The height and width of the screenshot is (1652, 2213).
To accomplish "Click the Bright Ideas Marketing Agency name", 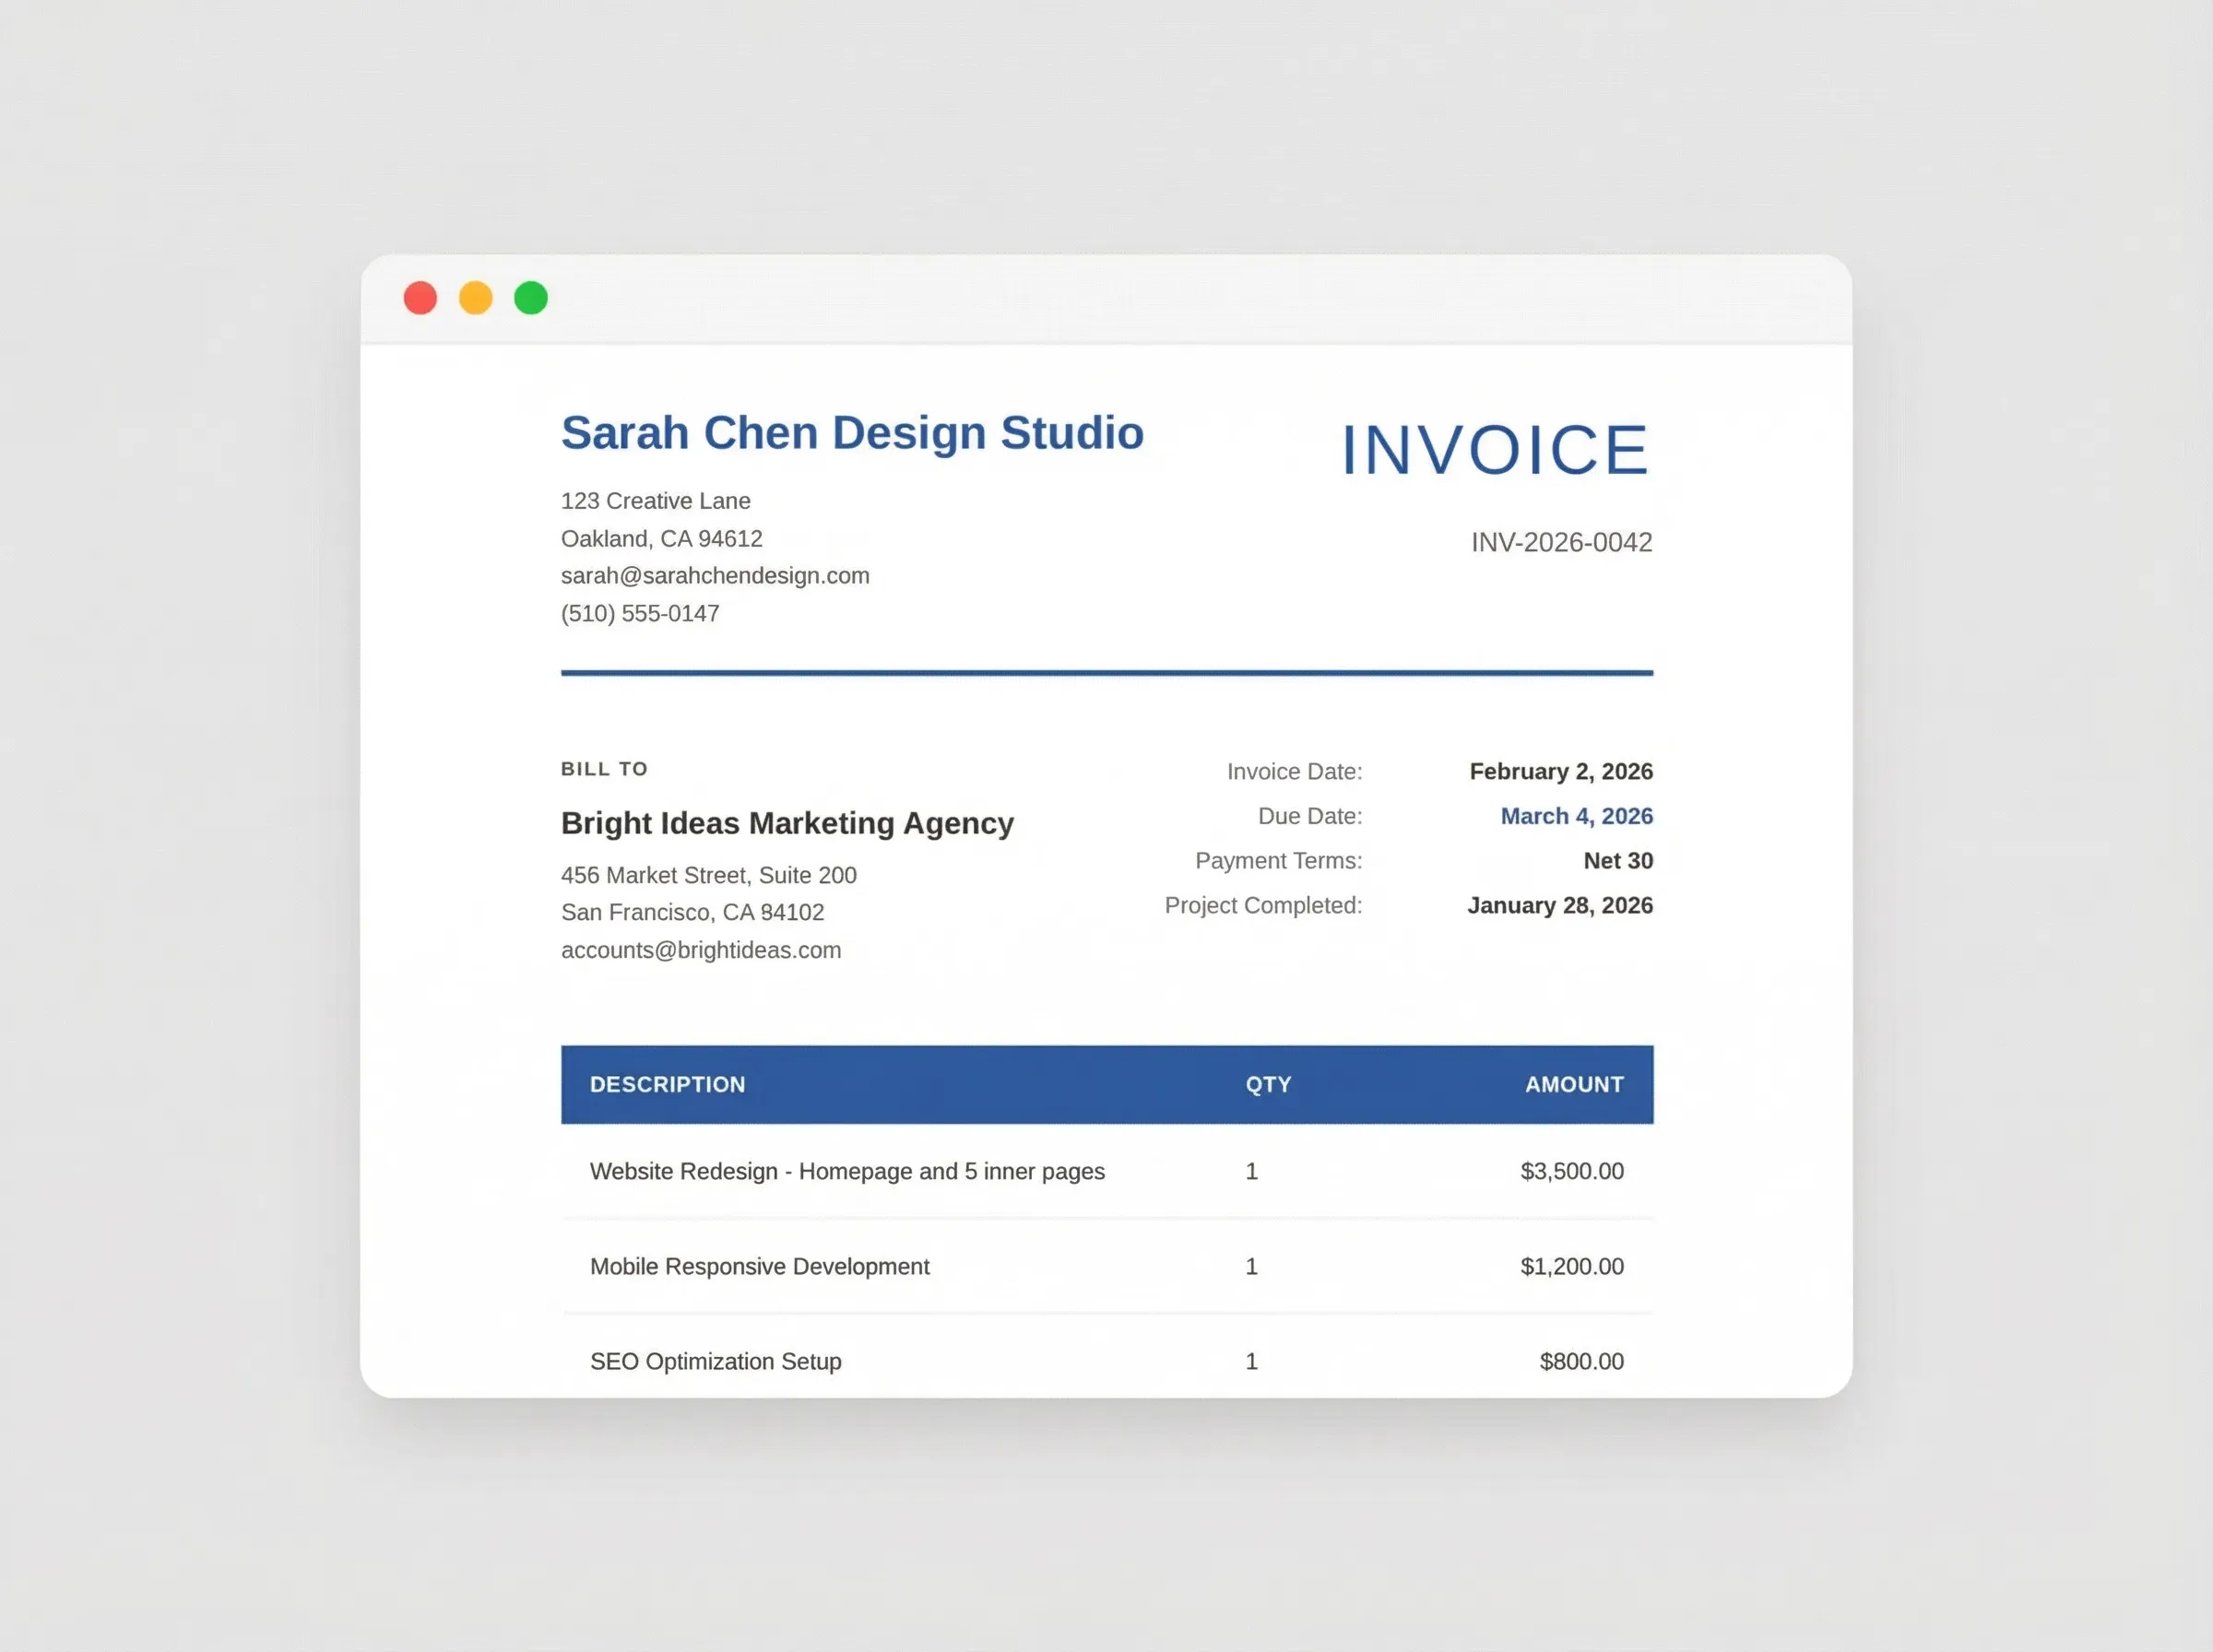I will (787, 823).
